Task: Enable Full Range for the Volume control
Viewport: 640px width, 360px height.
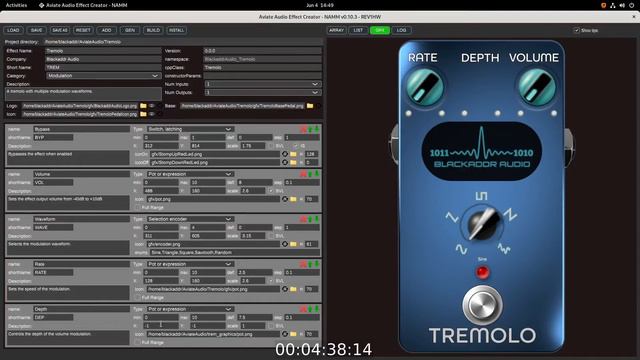Action: click(x=138, y=208)
